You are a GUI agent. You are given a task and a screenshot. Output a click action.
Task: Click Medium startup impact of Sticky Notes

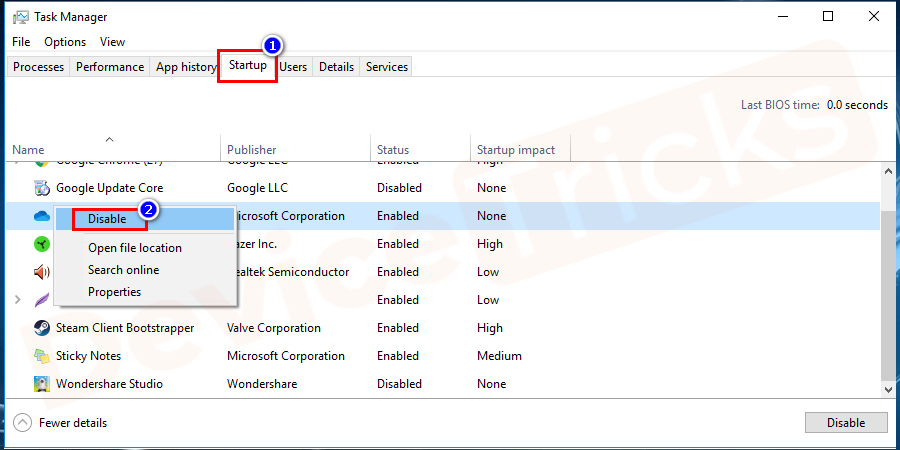[499, 356]
